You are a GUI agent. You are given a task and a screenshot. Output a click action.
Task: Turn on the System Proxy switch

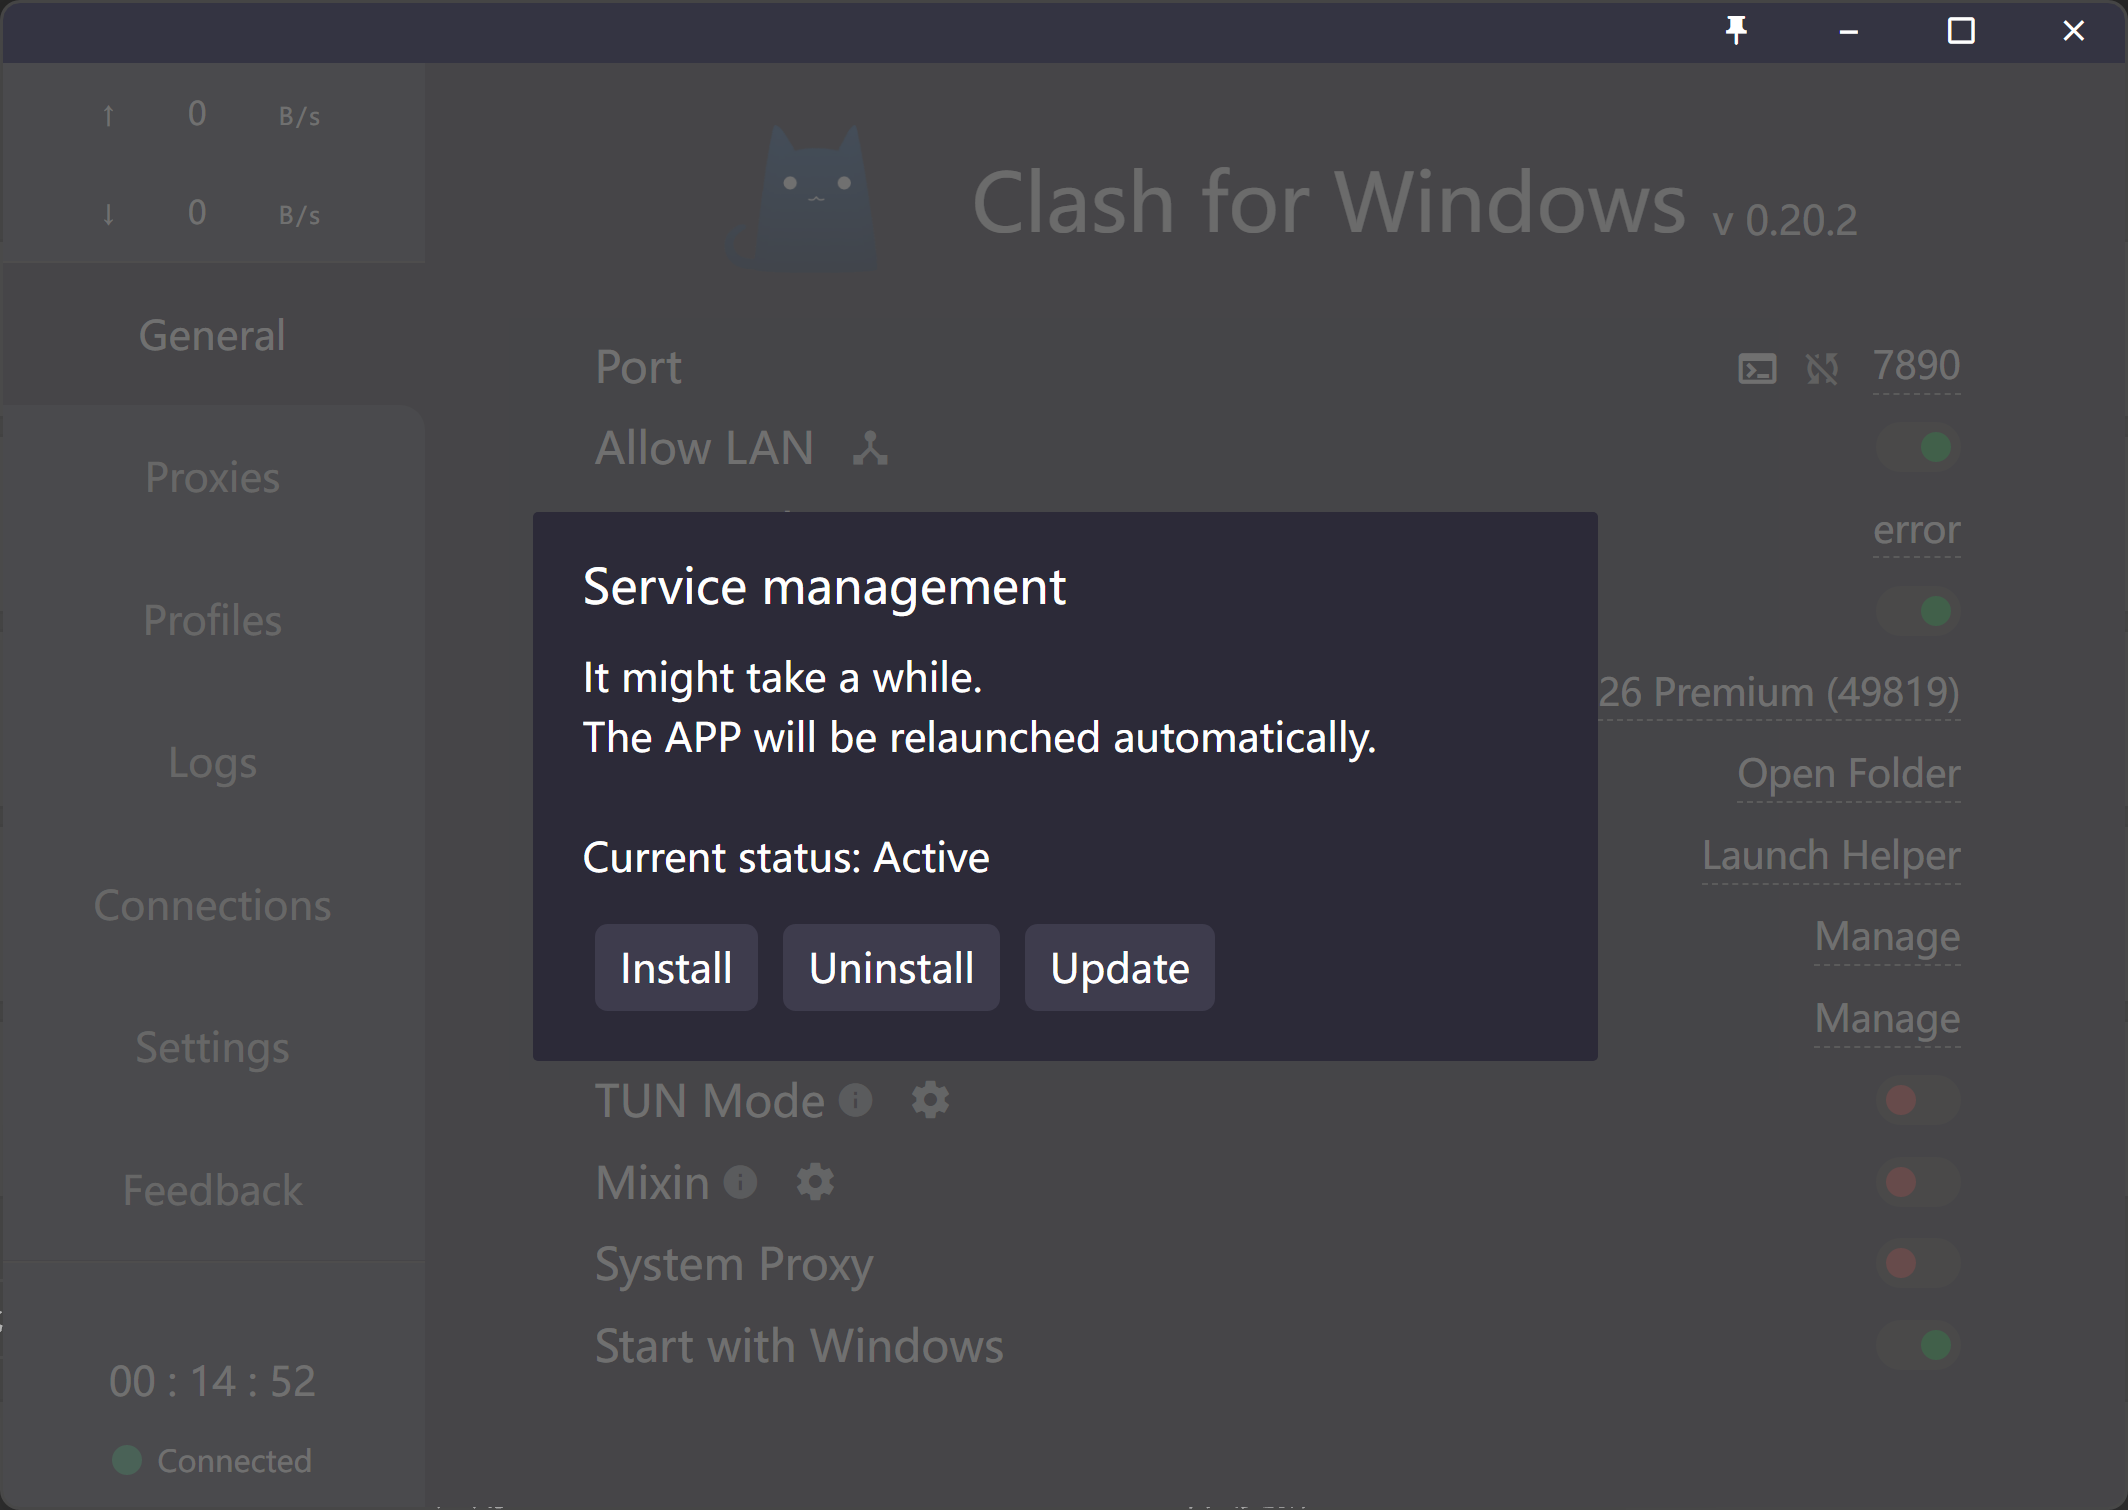pos(1918,1263)
